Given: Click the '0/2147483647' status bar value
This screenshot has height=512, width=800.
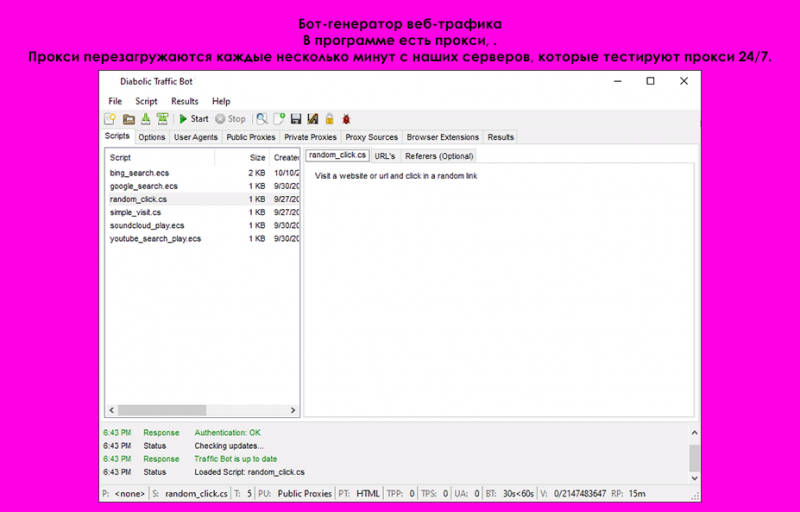Looking at the screenshot, I should pos(580,494).
